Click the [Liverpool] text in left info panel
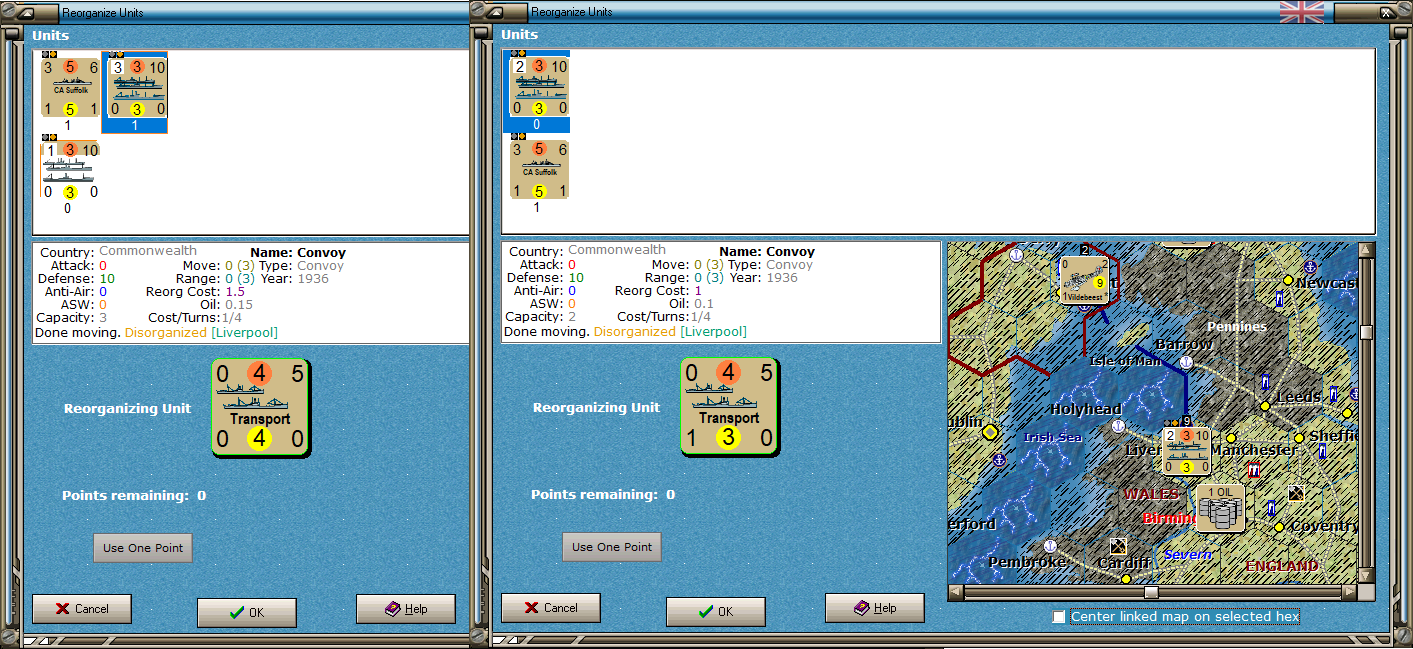 click(x=245, y=332)
